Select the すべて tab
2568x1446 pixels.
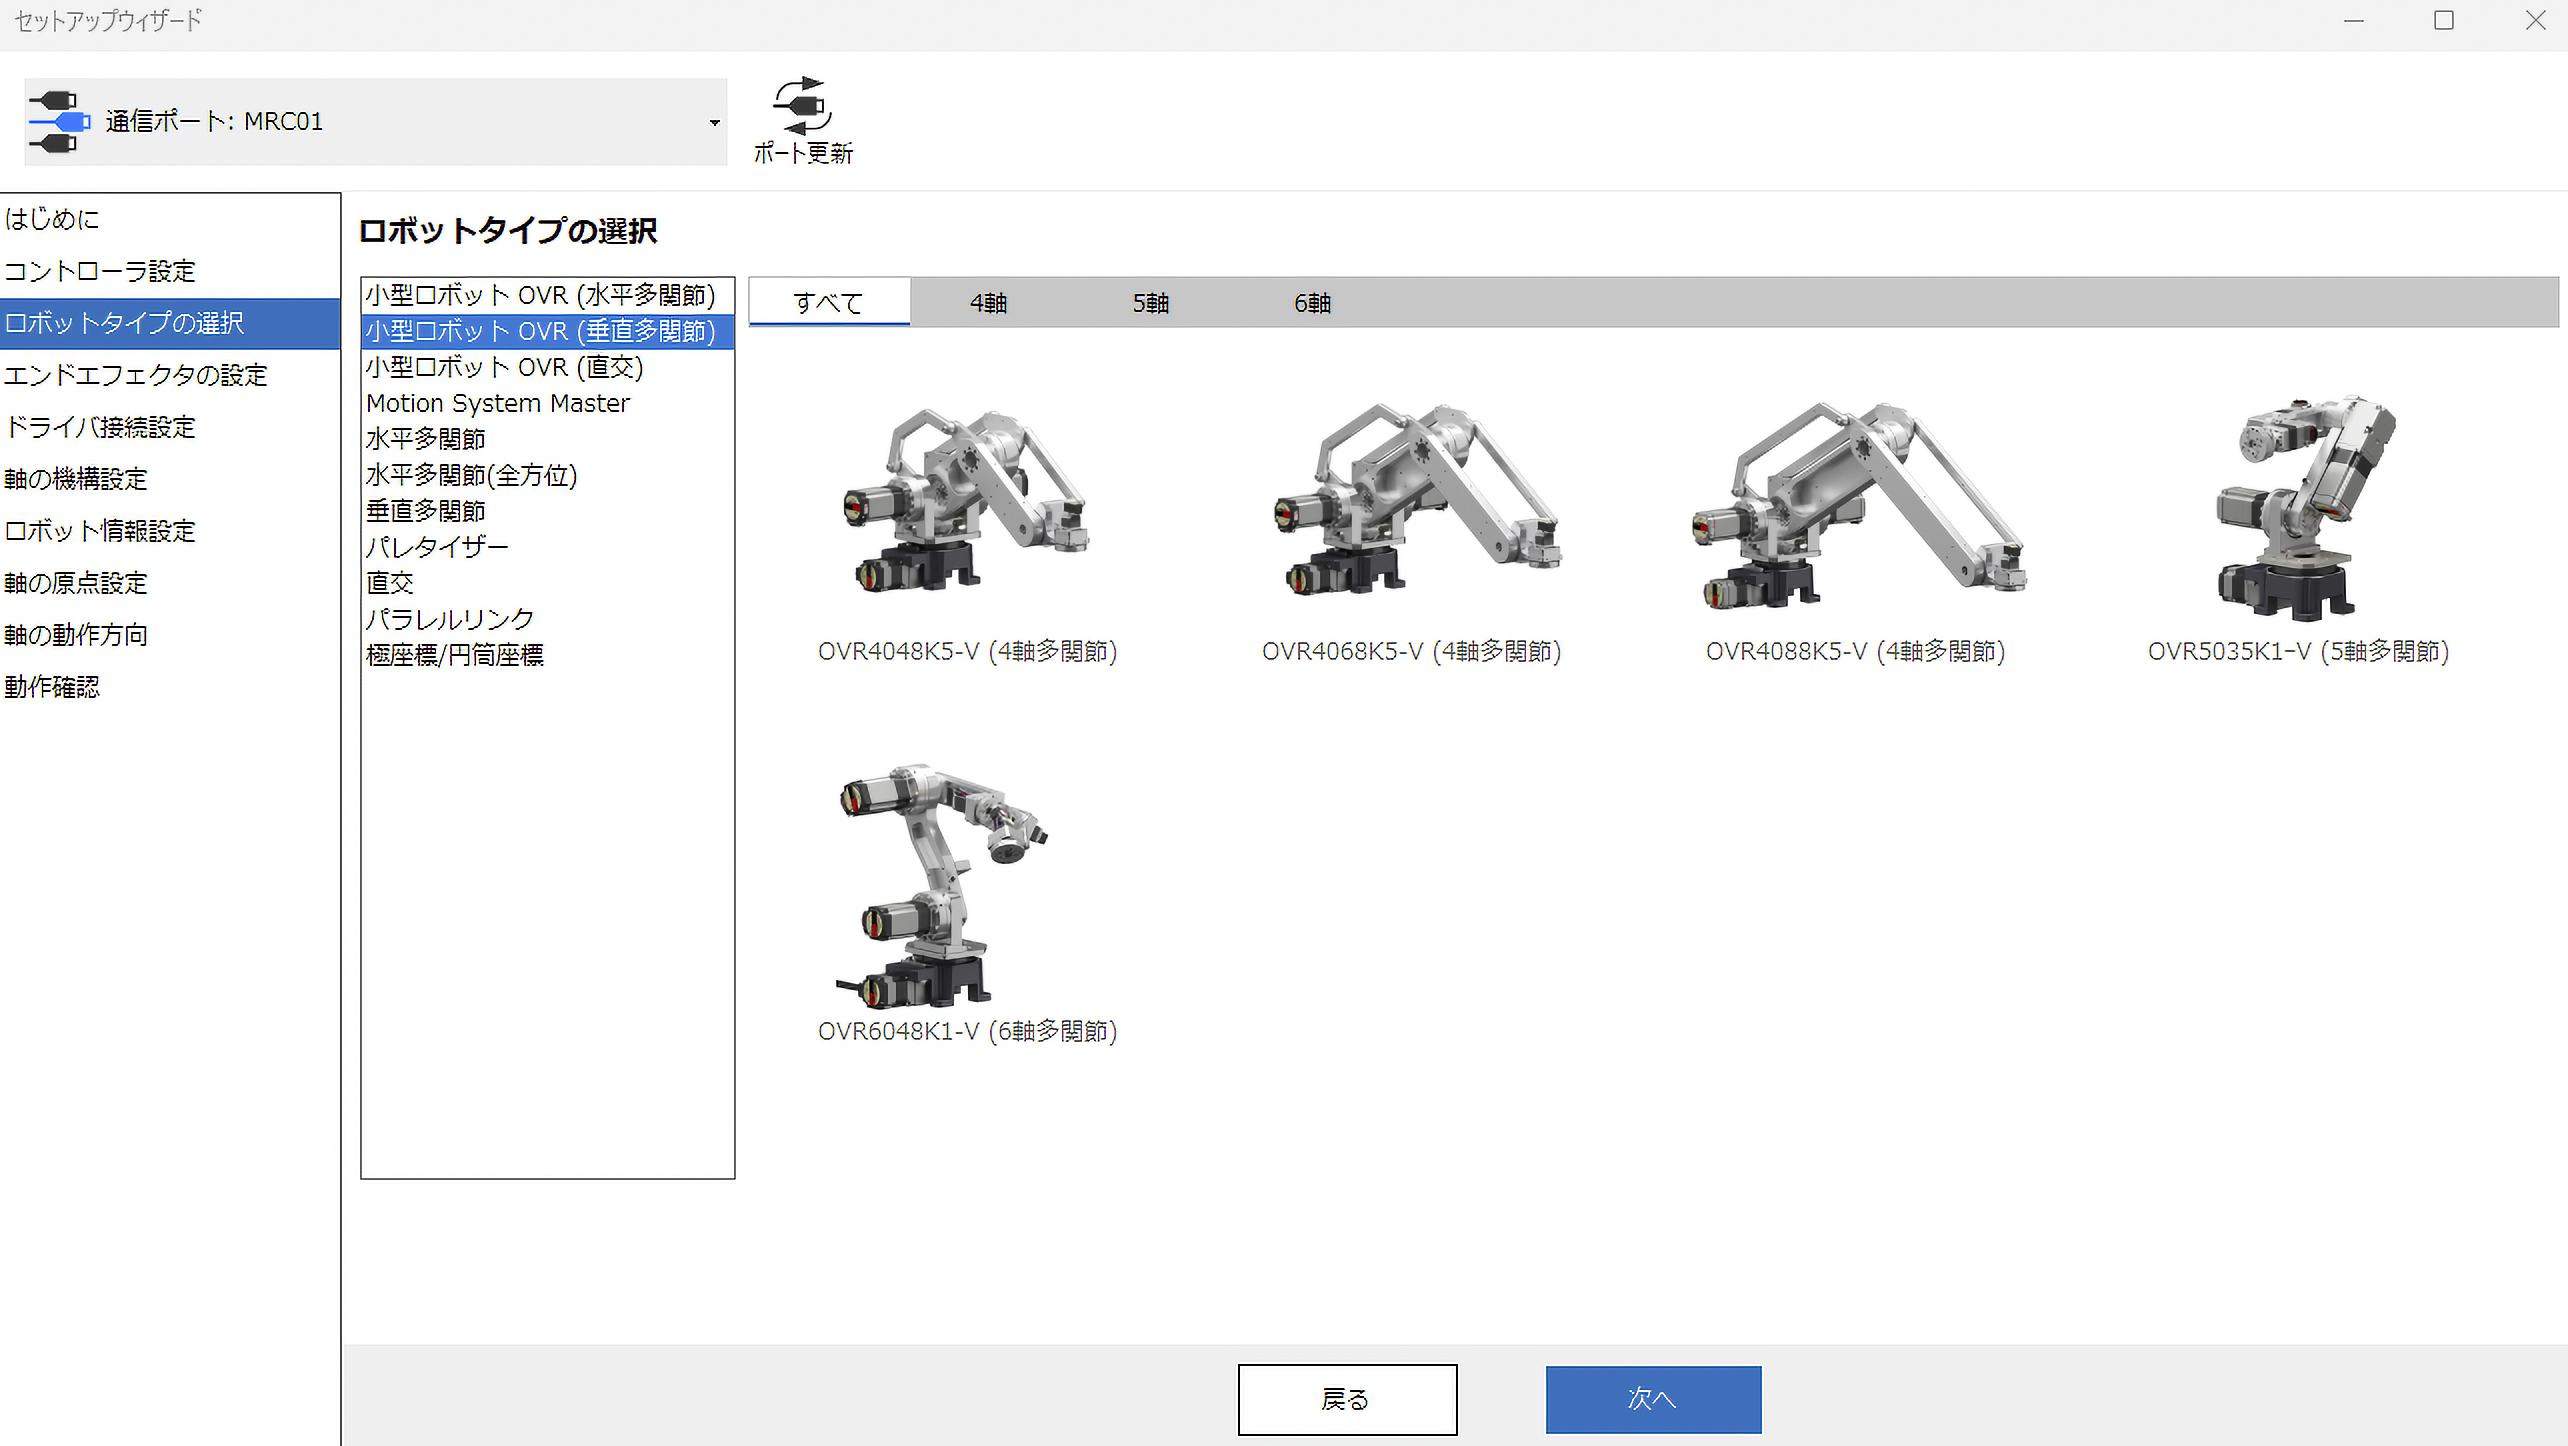[x=829, y=302]
